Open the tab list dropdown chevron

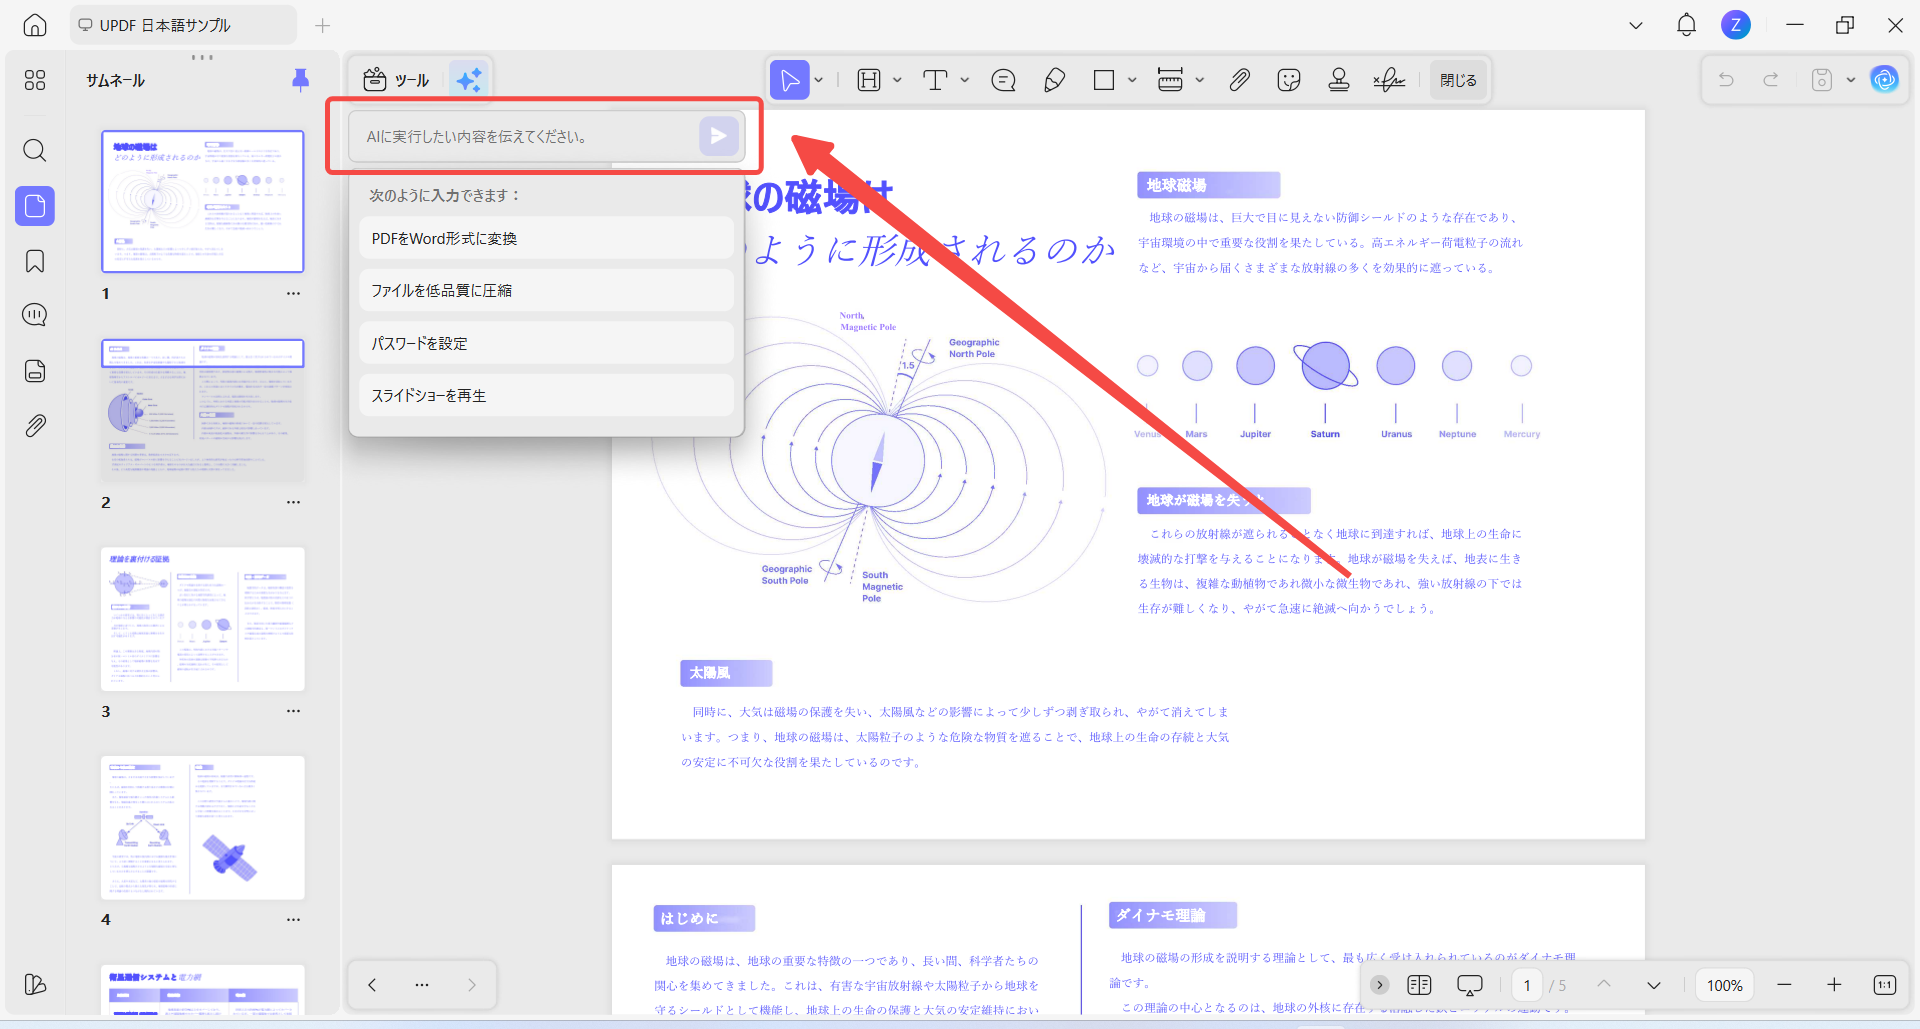1636,25
